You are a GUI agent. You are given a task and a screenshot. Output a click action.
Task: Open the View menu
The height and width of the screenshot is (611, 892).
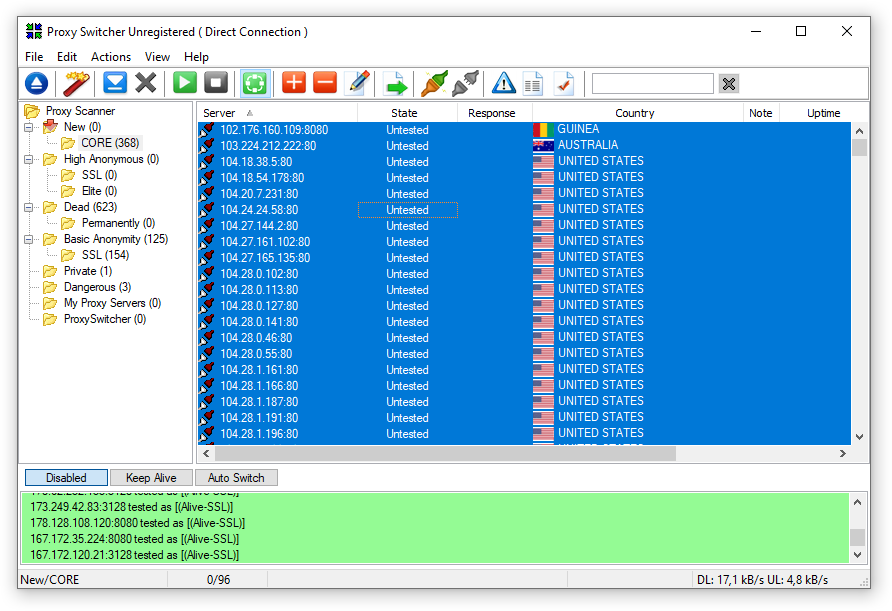coord(157,57)
